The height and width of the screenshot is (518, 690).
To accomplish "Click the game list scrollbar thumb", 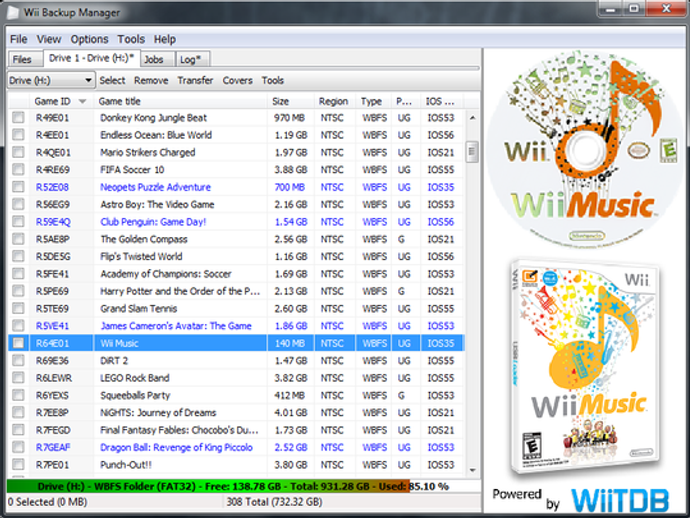I will tap(472, 152).
